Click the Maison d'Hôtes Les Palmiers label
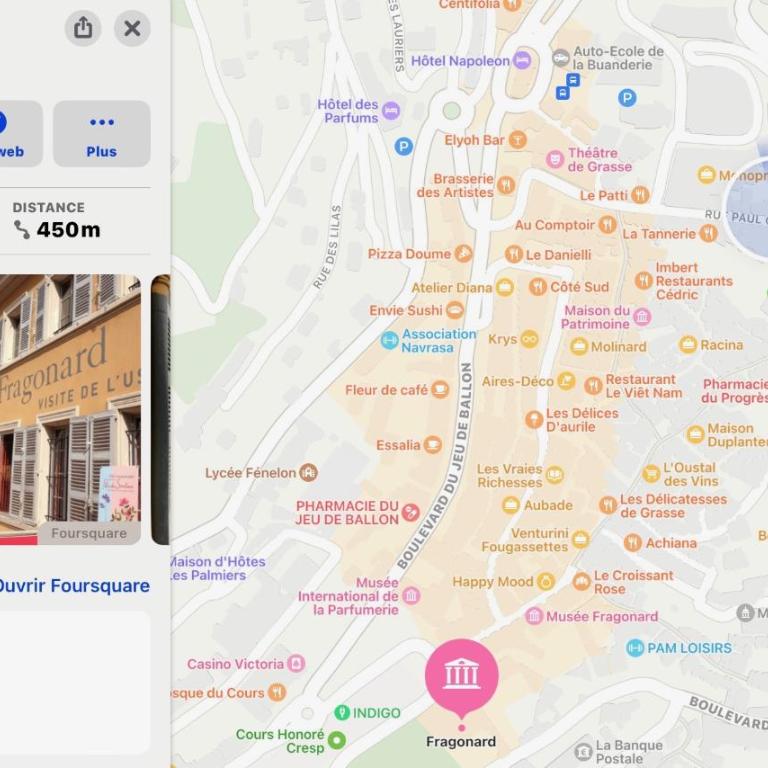 [218, 568]
